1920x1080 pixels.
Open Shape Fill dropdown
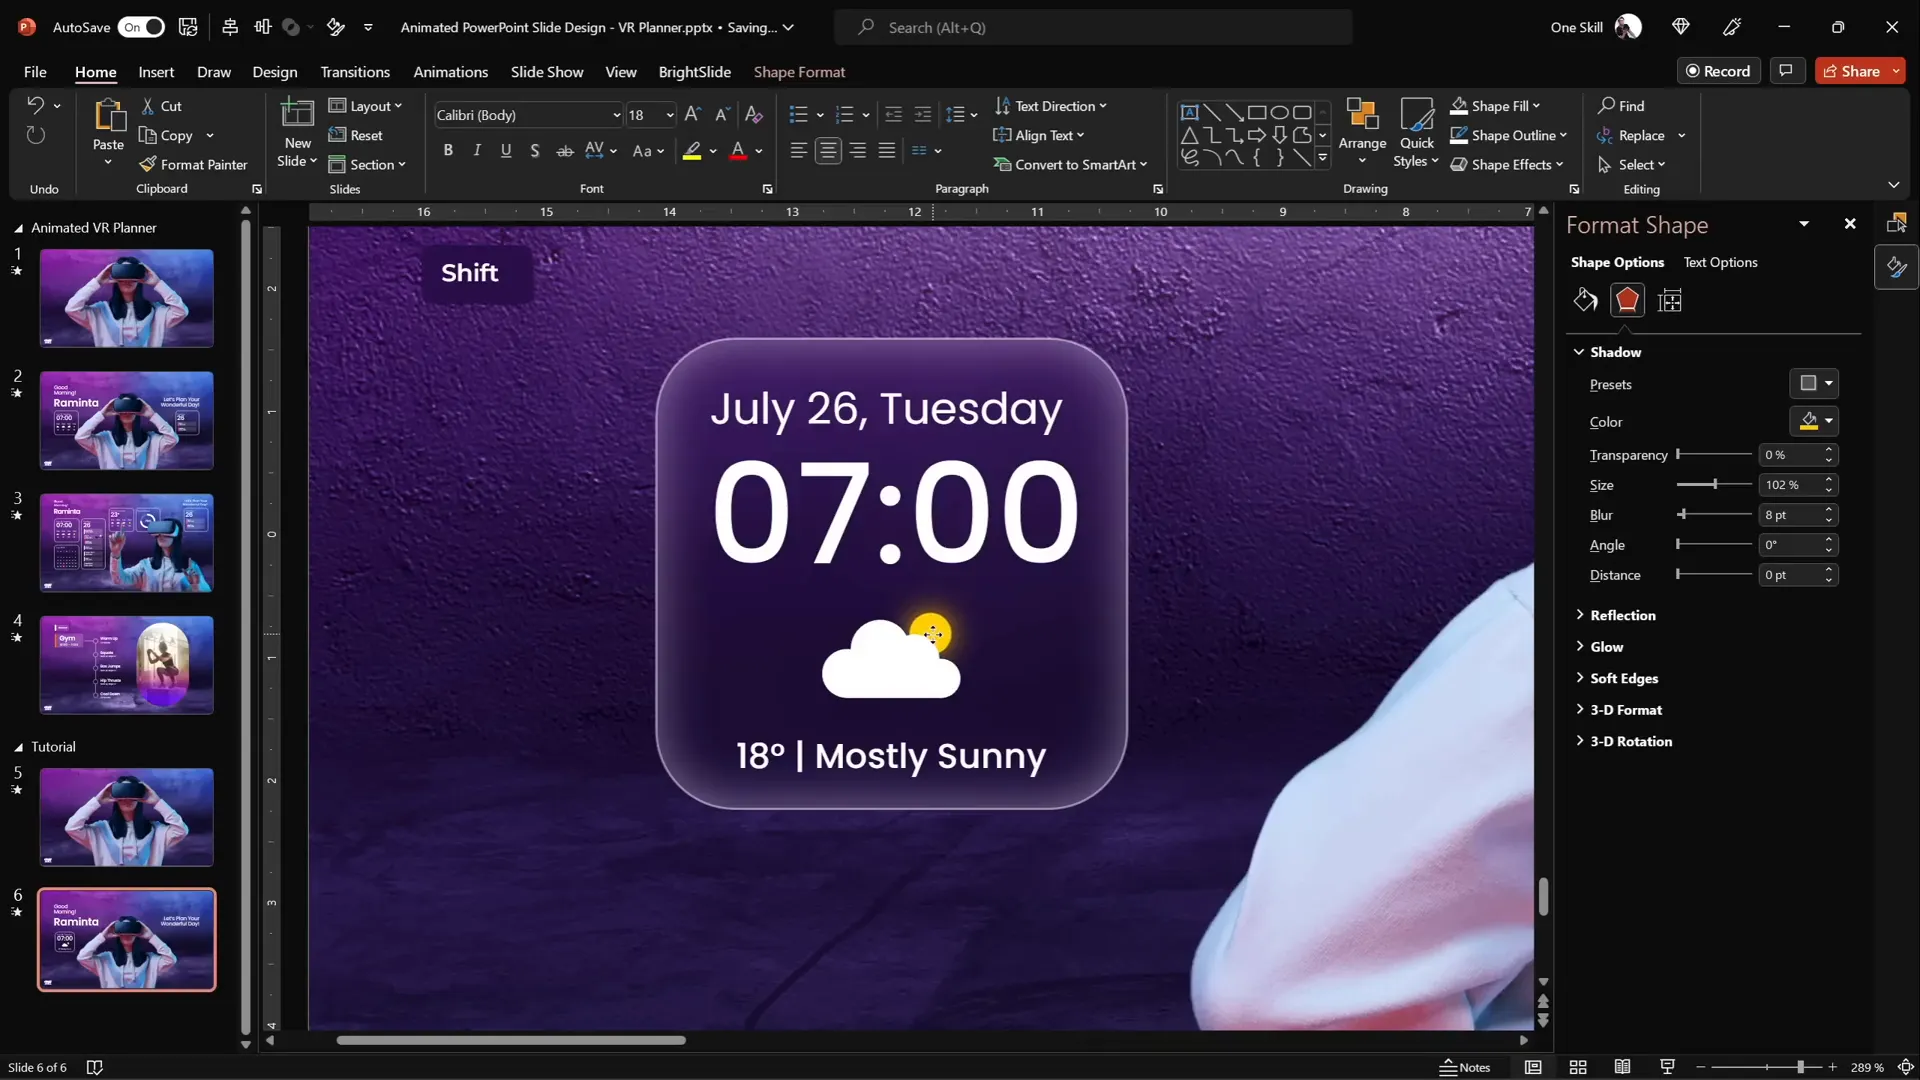[1495, 106]
